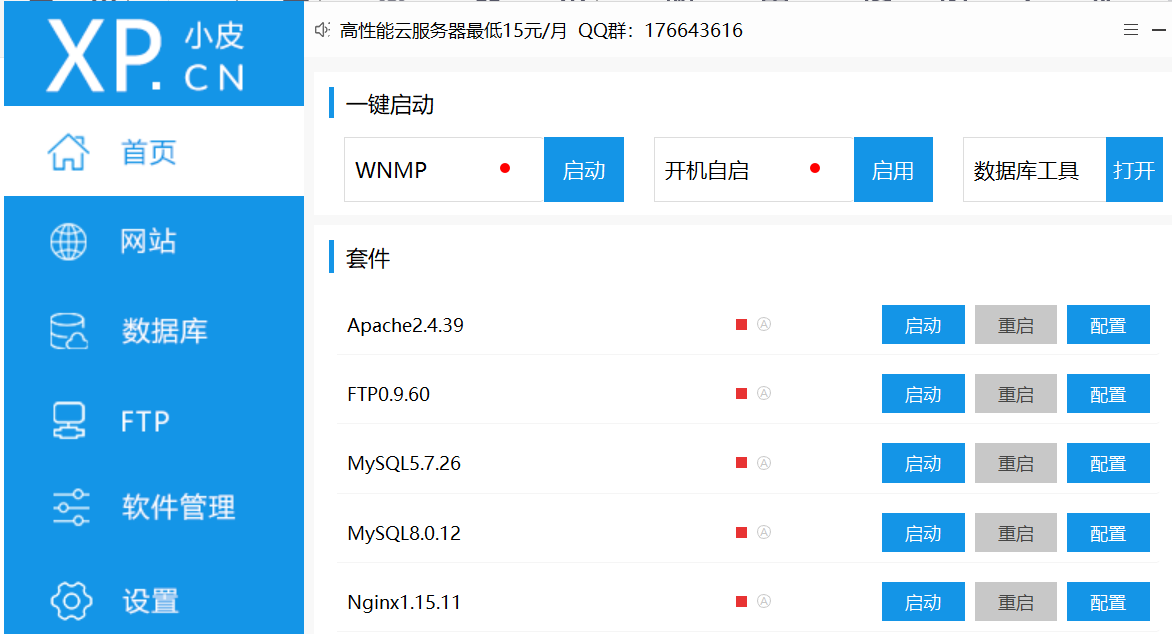Open 配置 for FTP0.9.60
Image resolution: width=1172 pixels, height=634 pixels.
1108,393
